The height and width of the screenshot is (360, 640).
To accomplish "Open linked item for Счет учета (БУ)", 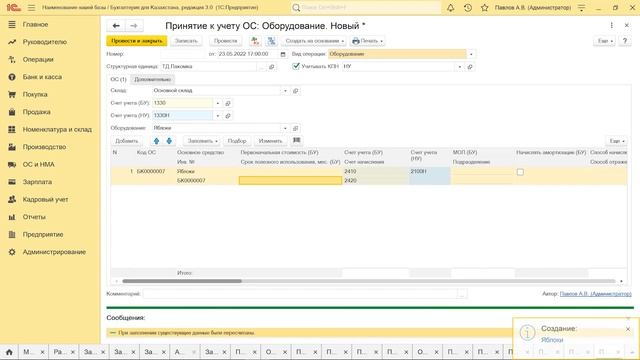I will (228, 103).
